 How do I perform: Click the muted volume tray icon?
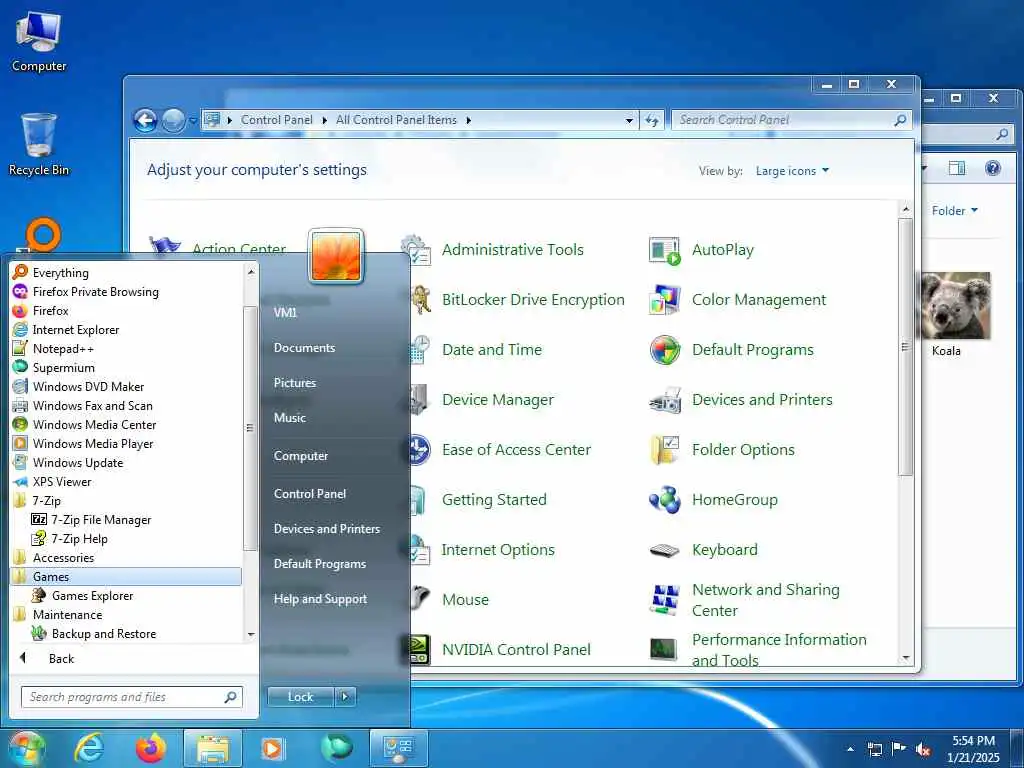click(x=923, y=749)
